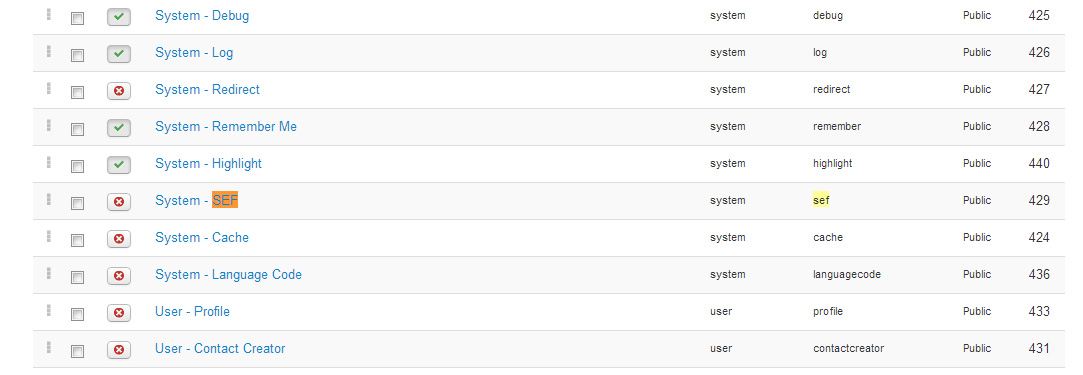Enable System - Redirect via red status icon
This screenshot has height=375, width=1083.
(x=119, y=90)
